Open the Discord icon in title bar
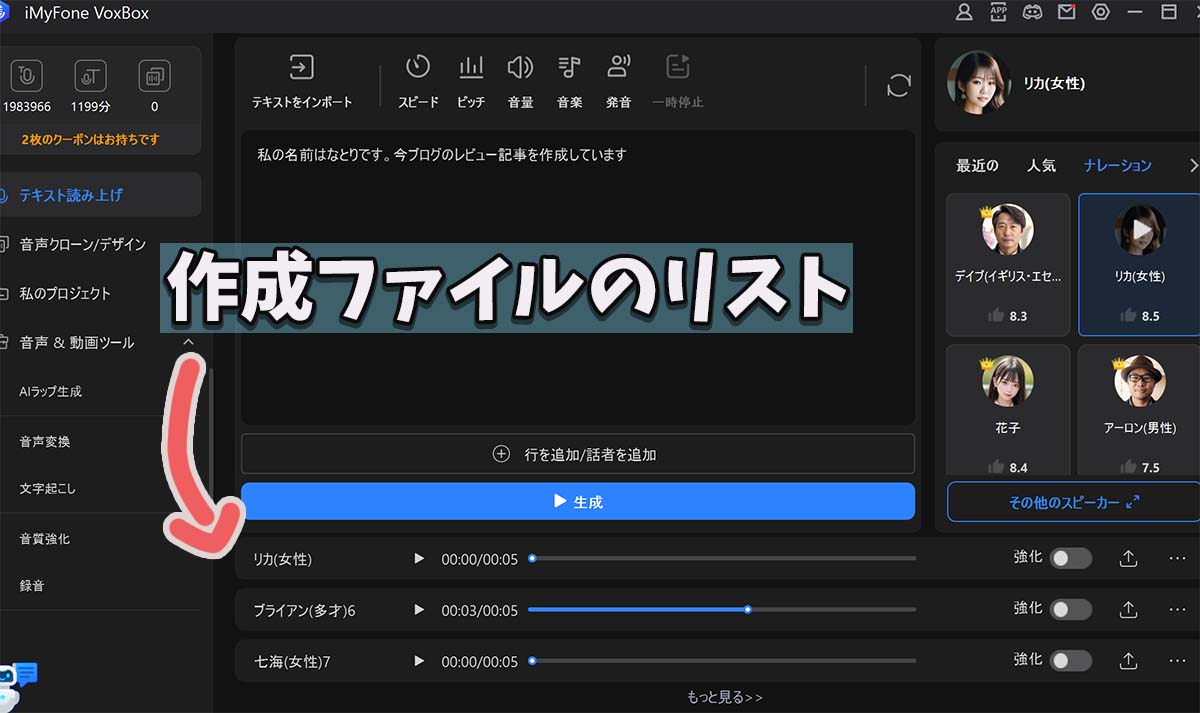 point(1032,12)
